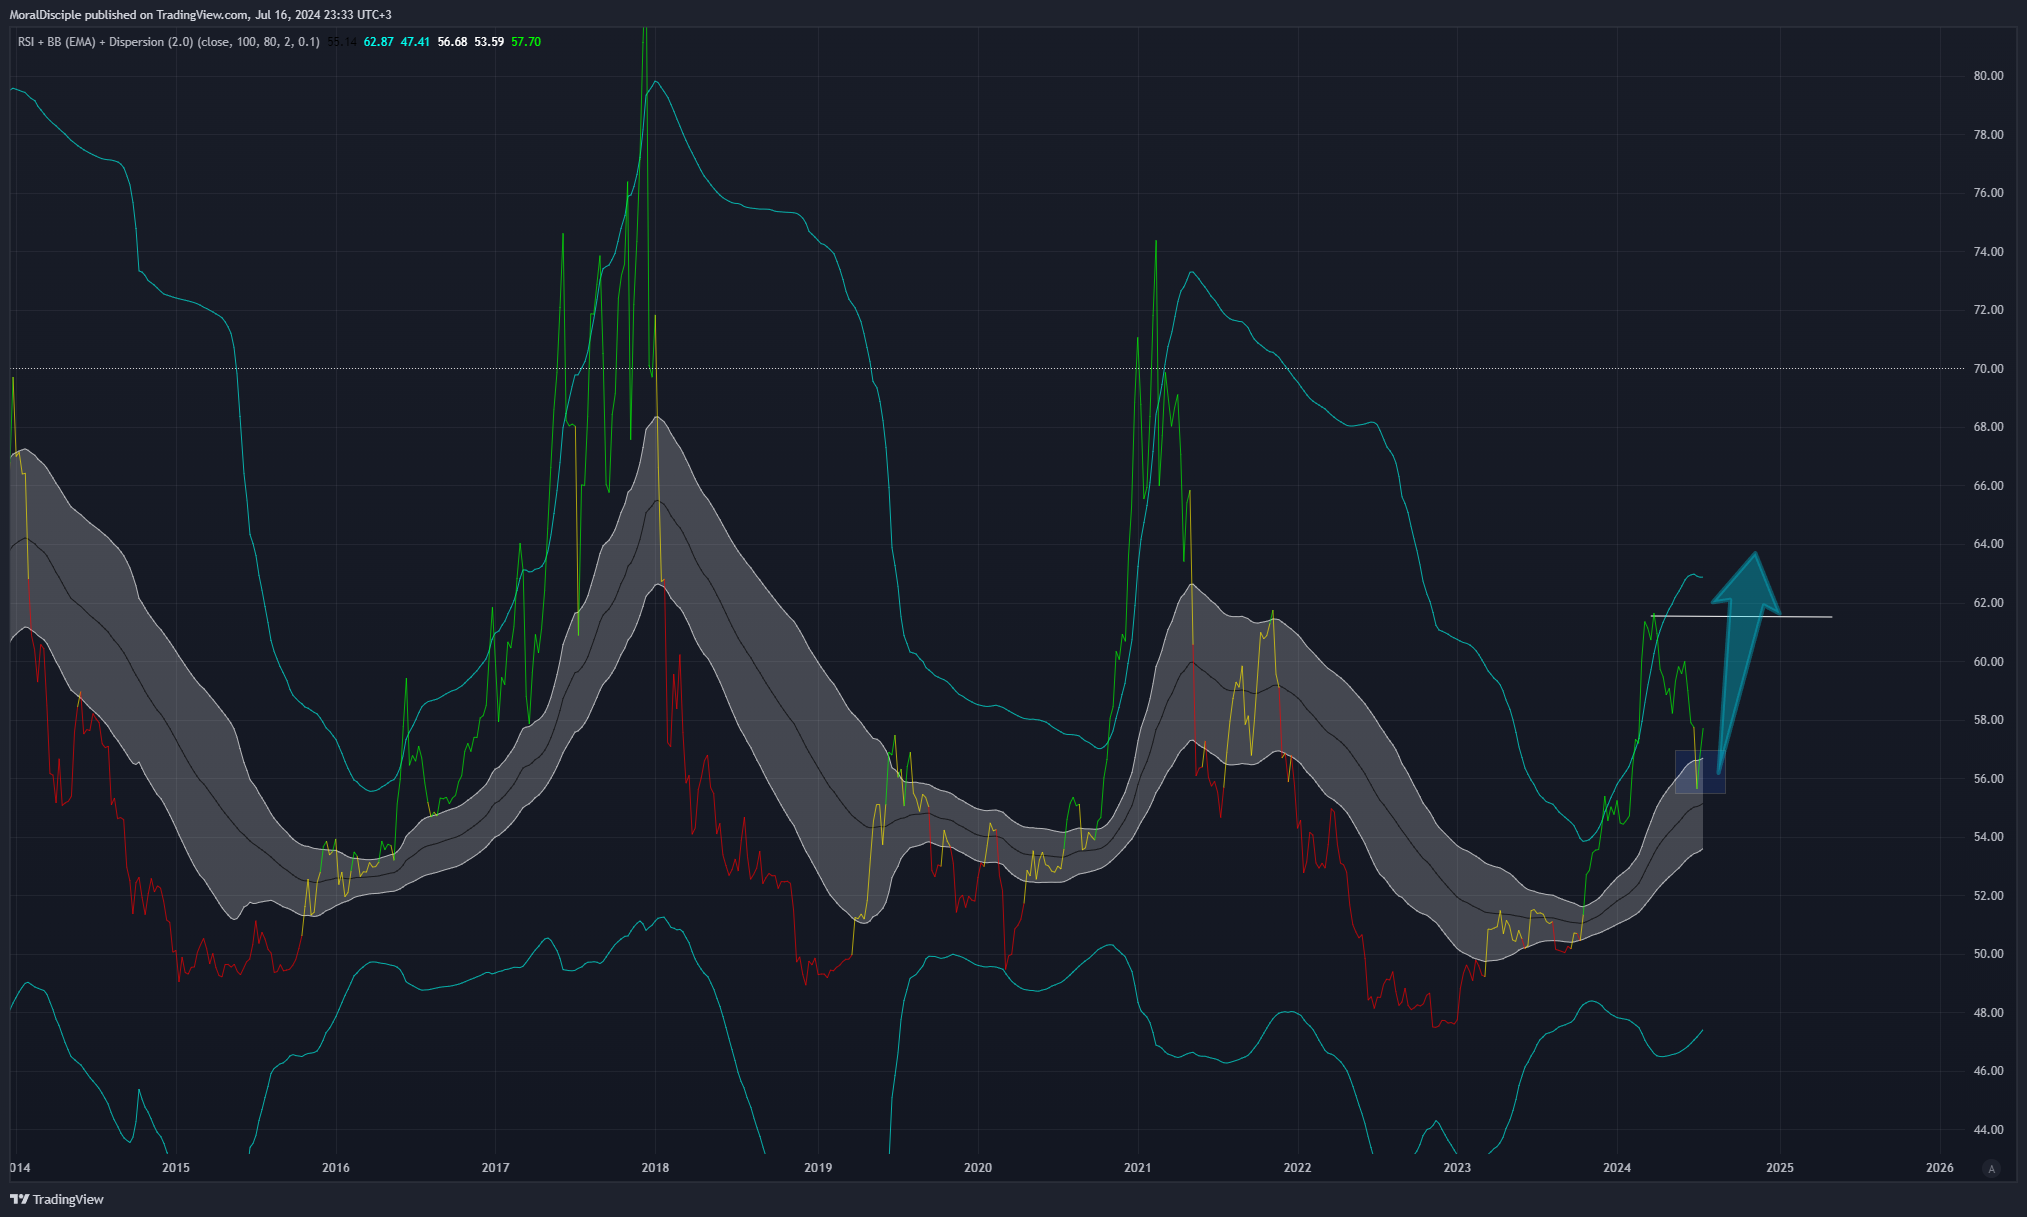Image resolution: width=2027 pixels, height=1217 pixels.
Task: Click the 76.00 price scale label
Action: tap(1988, 193)
